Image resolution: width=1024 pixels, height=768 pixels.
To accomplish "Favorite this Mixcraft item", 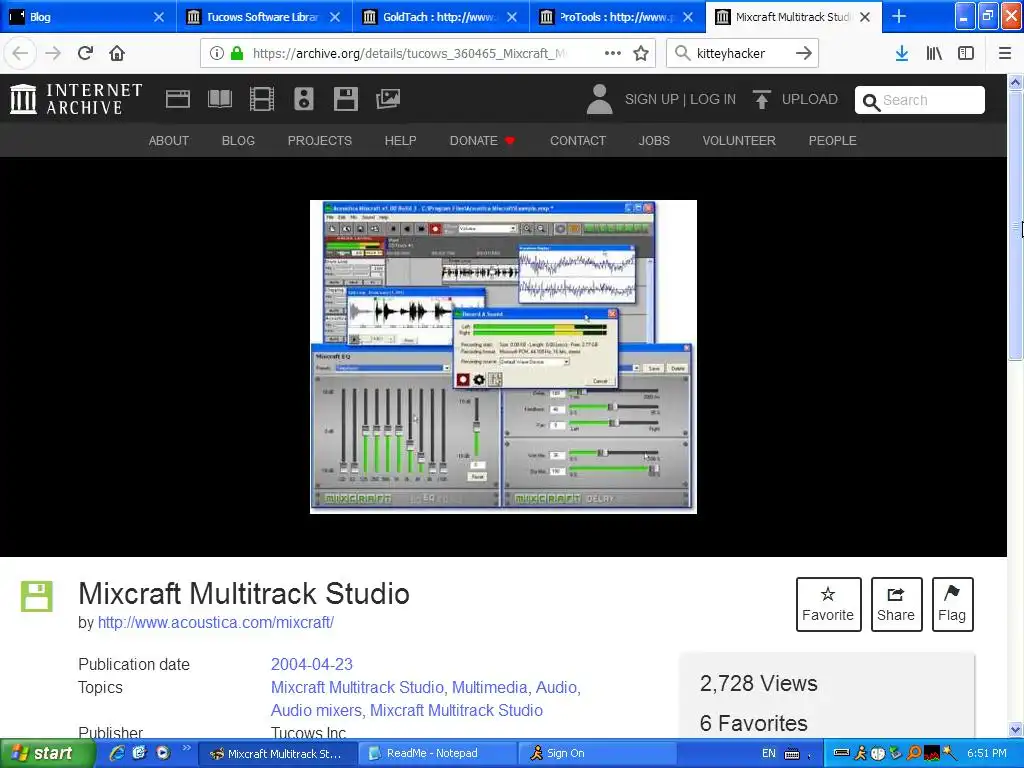I will (x=828, y=604).
